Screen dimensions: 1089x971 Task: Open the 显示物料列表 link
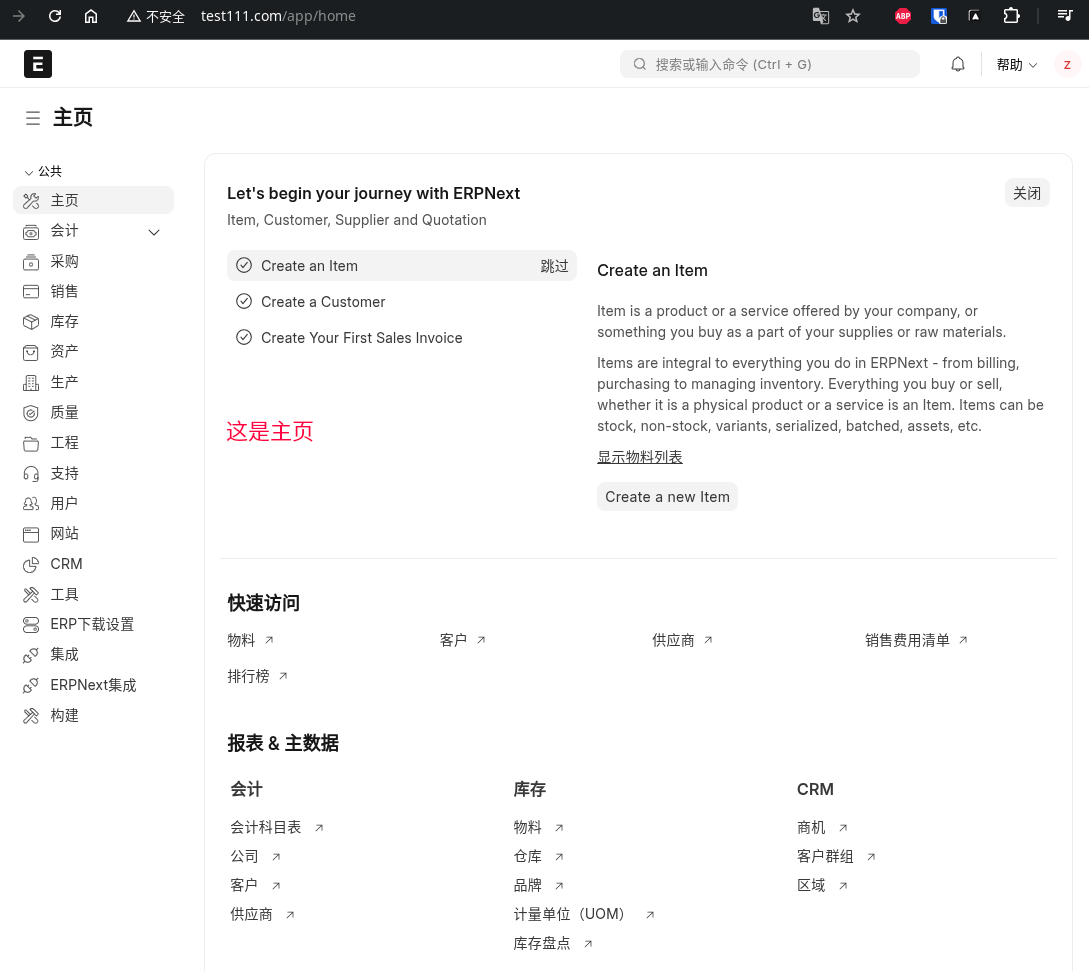click(x=640, y=457)
